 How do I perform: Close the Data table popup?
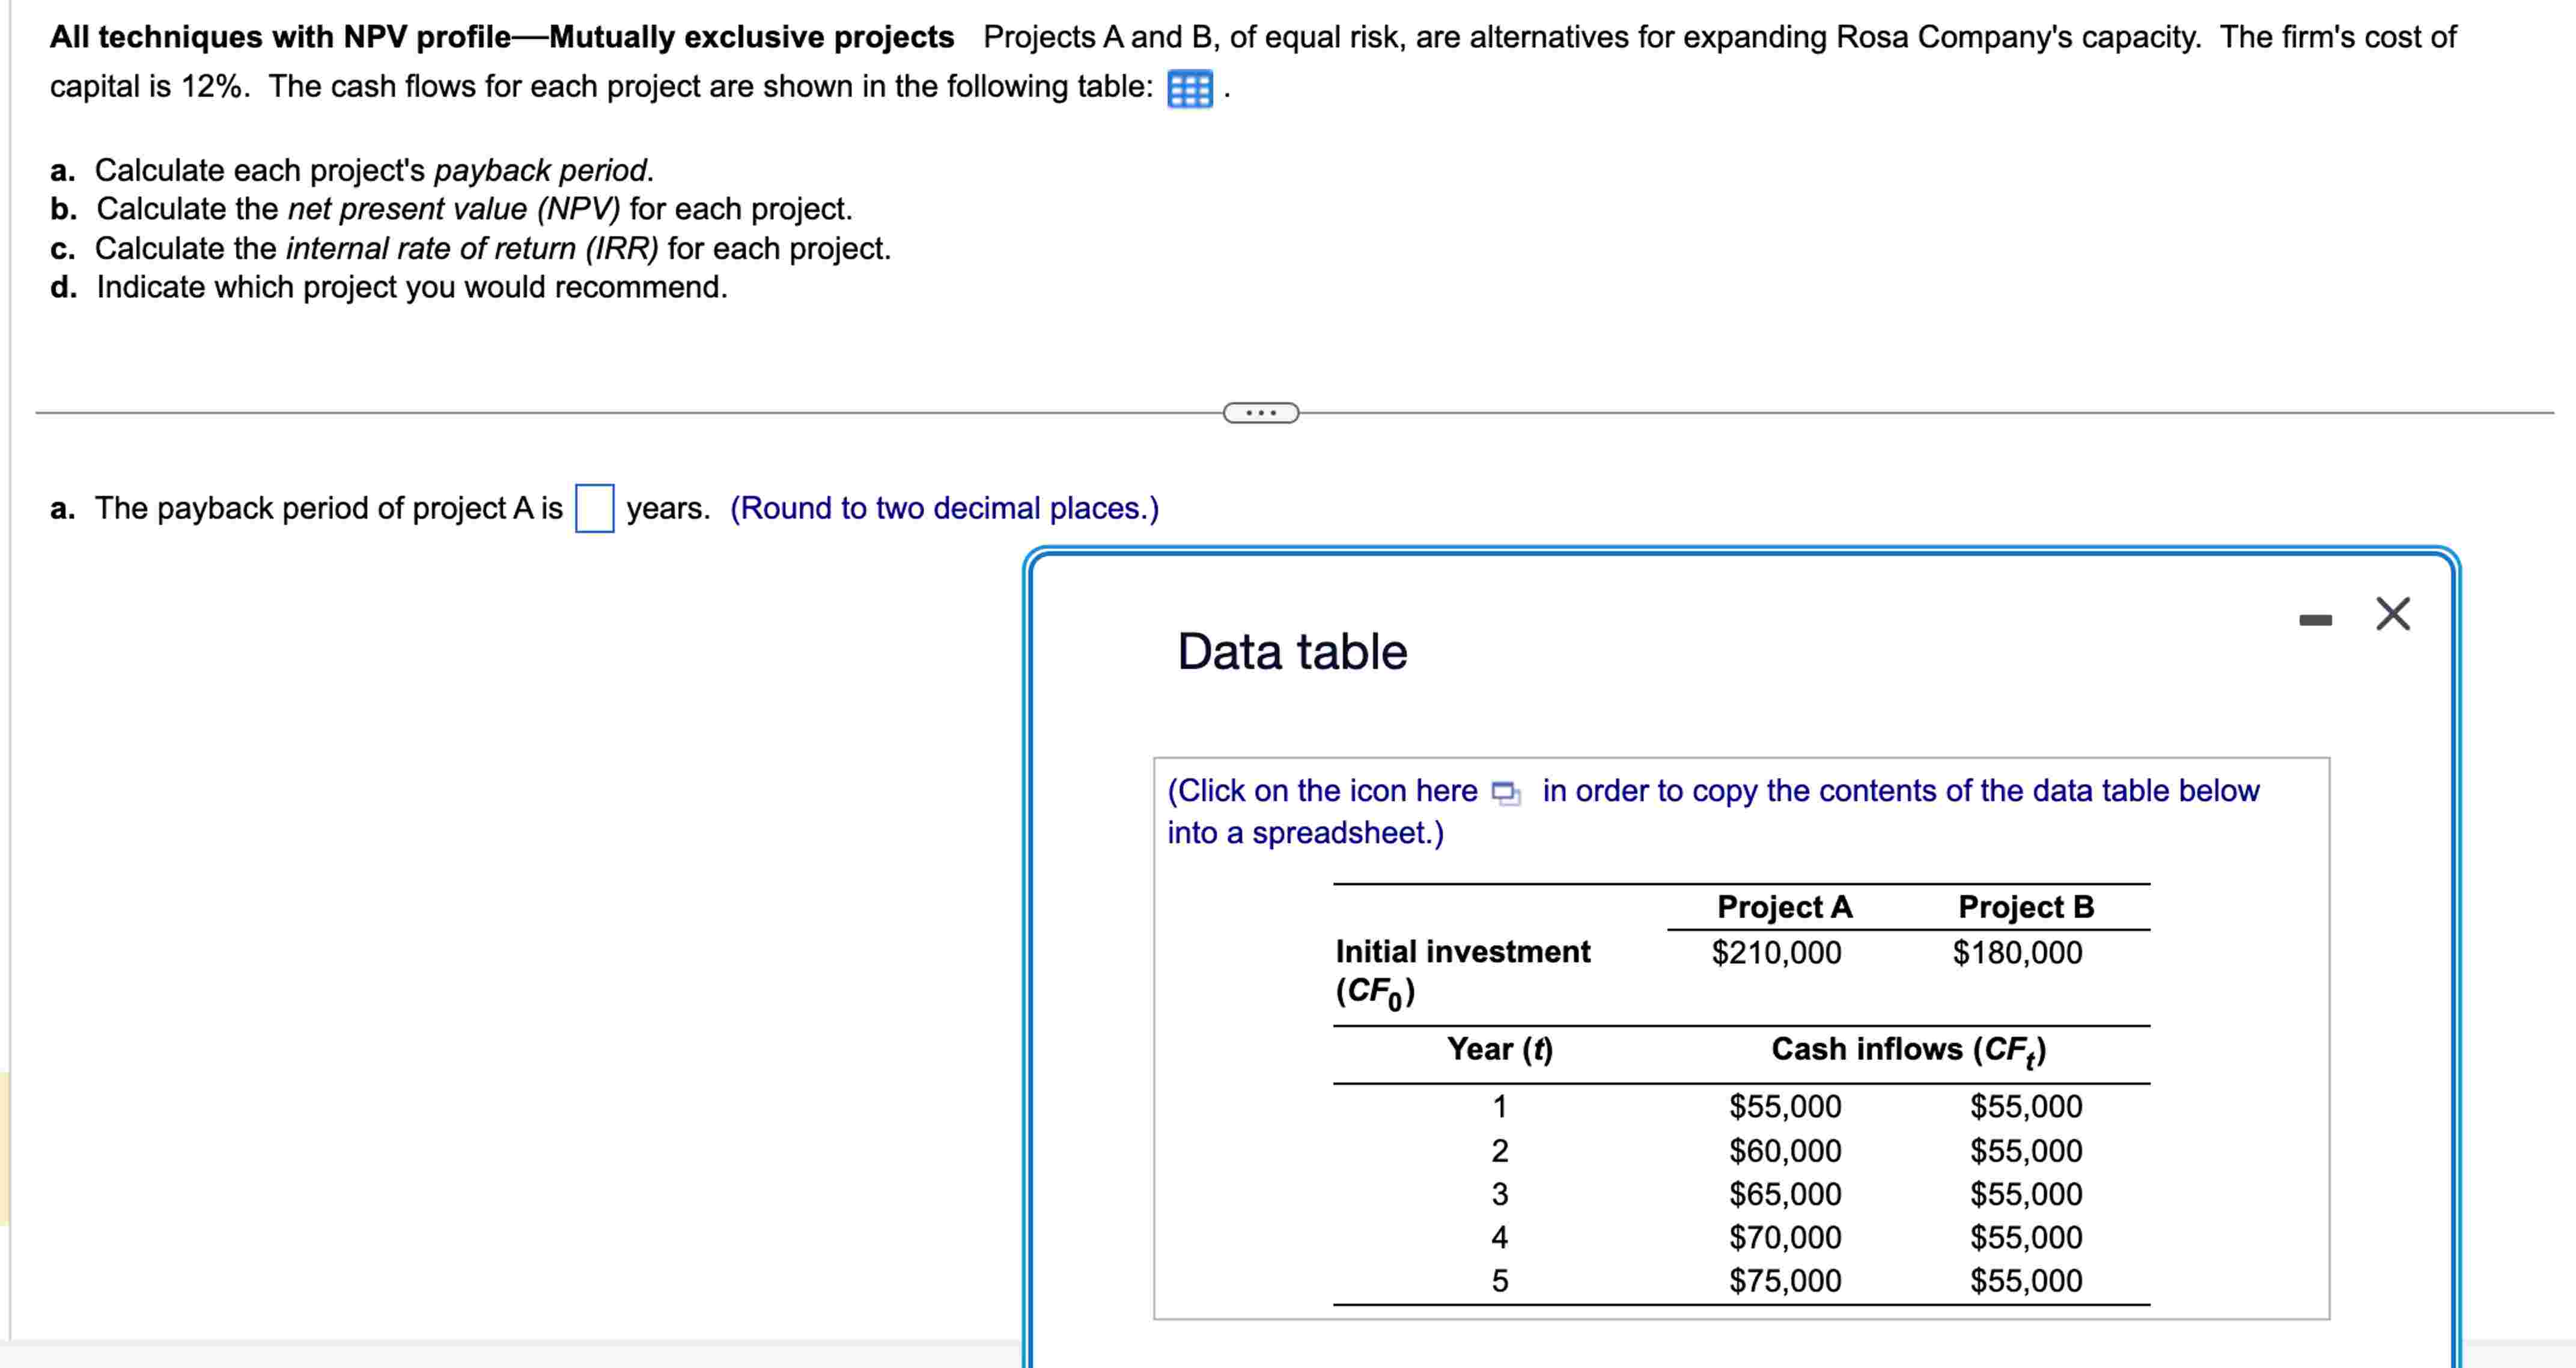pyautogui.click(x=2393, y=614)
